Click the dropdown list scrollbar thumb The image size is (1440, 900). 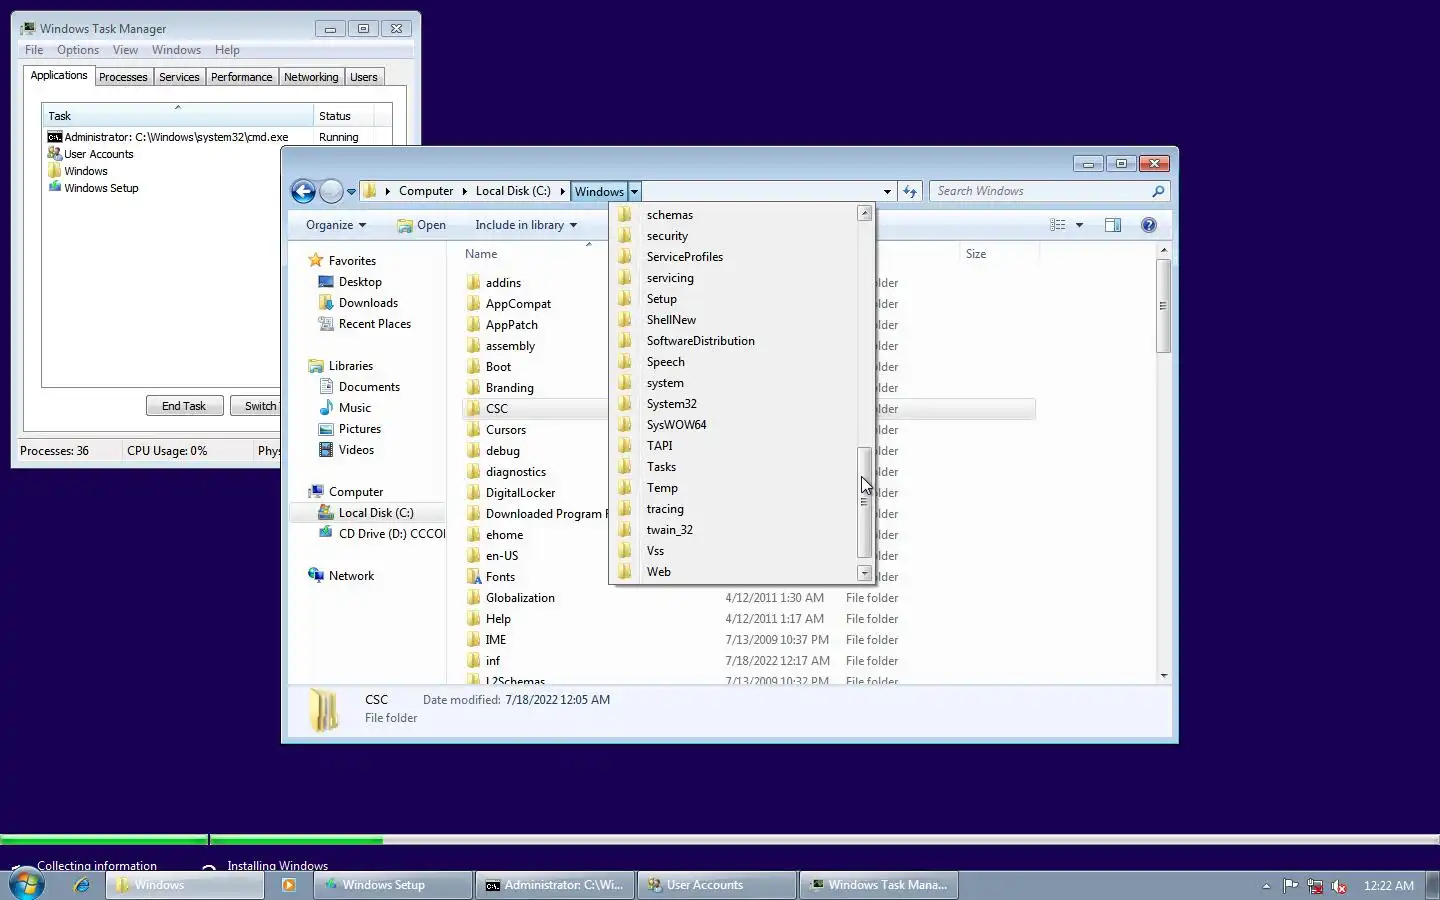coord(865,502)
